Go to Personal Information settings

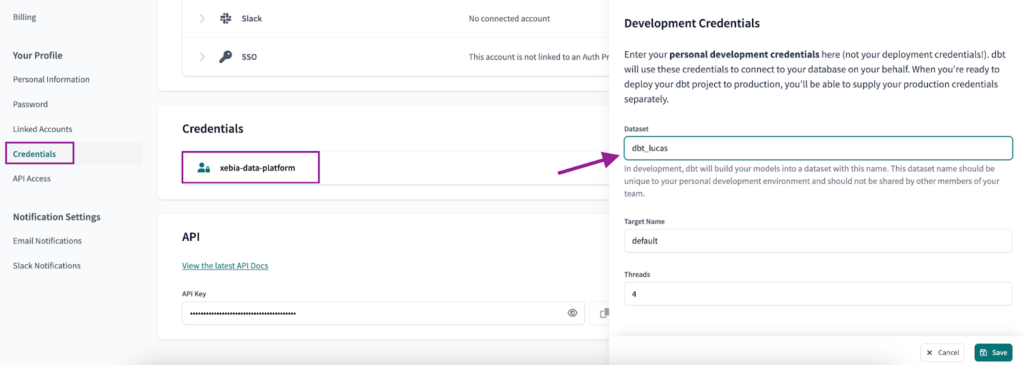coord(51,80)
